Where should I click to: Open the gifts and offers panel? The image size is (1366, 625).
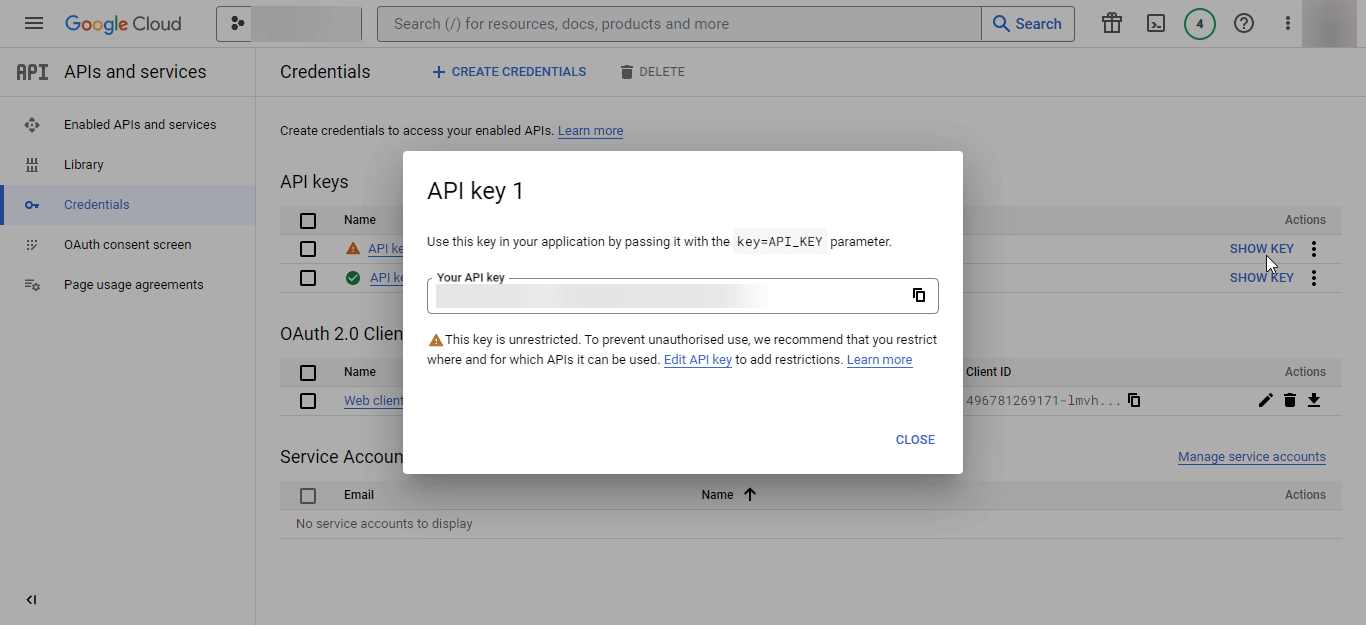click(1111, 23)
